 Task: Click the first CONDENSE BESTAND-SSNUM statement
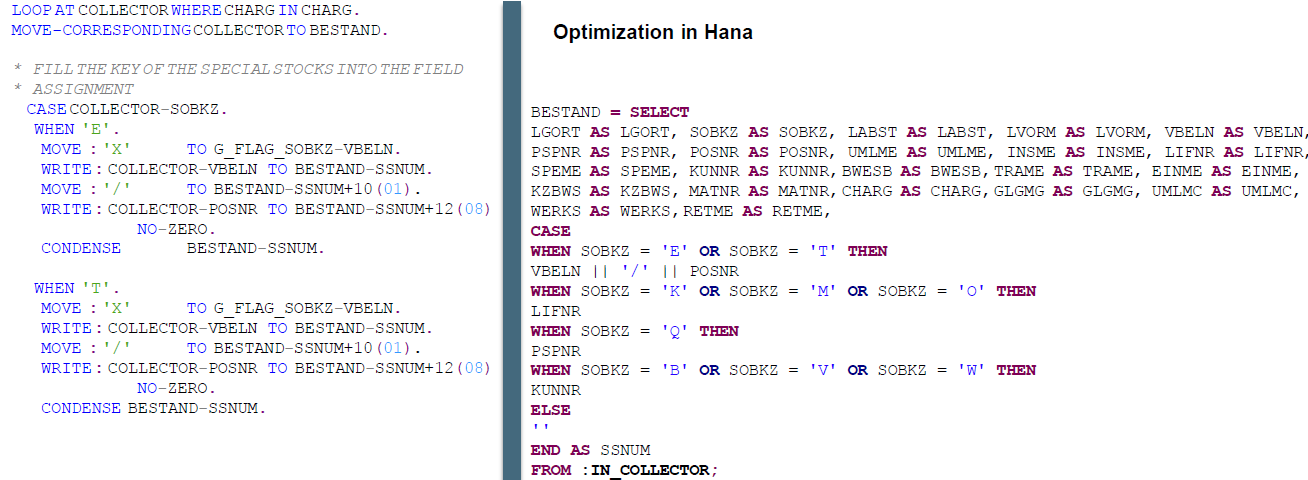tap(182, 248)
